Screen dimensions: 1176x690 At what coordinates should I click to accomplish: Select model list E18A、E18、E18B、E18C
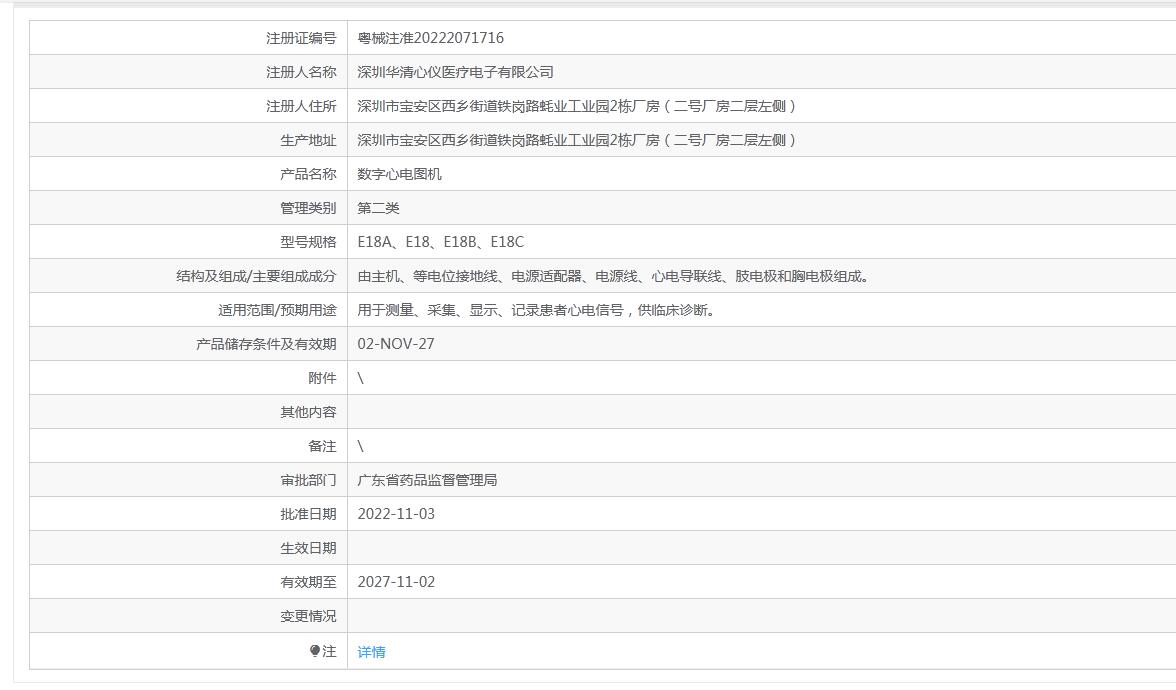coord(441,242)
